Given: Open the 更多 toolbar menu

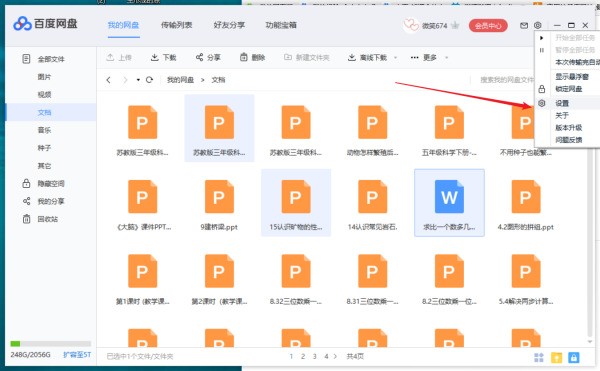Looking at the screenshot, I should [x=424, y=57].
